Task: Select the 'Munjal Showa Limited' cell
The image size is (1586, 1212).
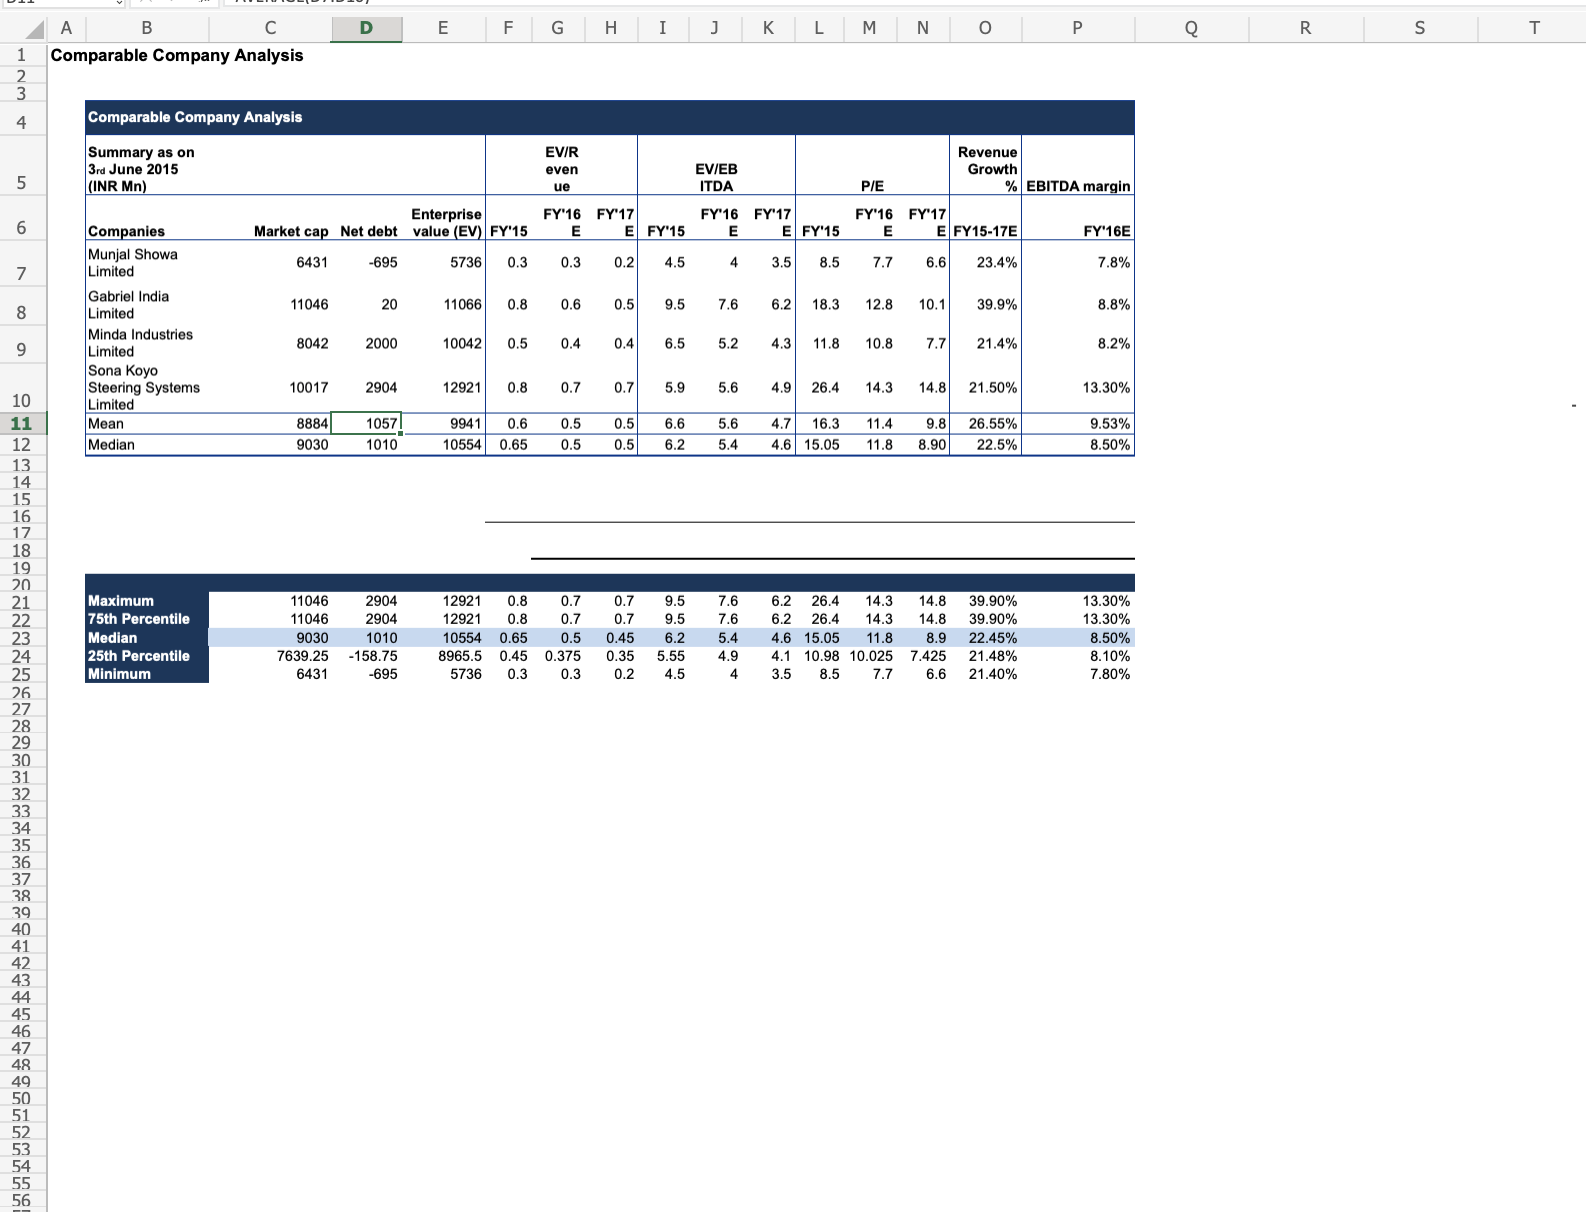Action: (133, 263)
